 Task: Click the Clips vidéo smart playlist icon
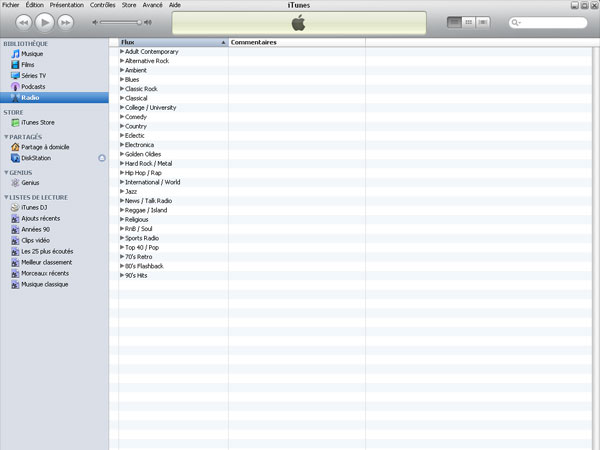15,241
